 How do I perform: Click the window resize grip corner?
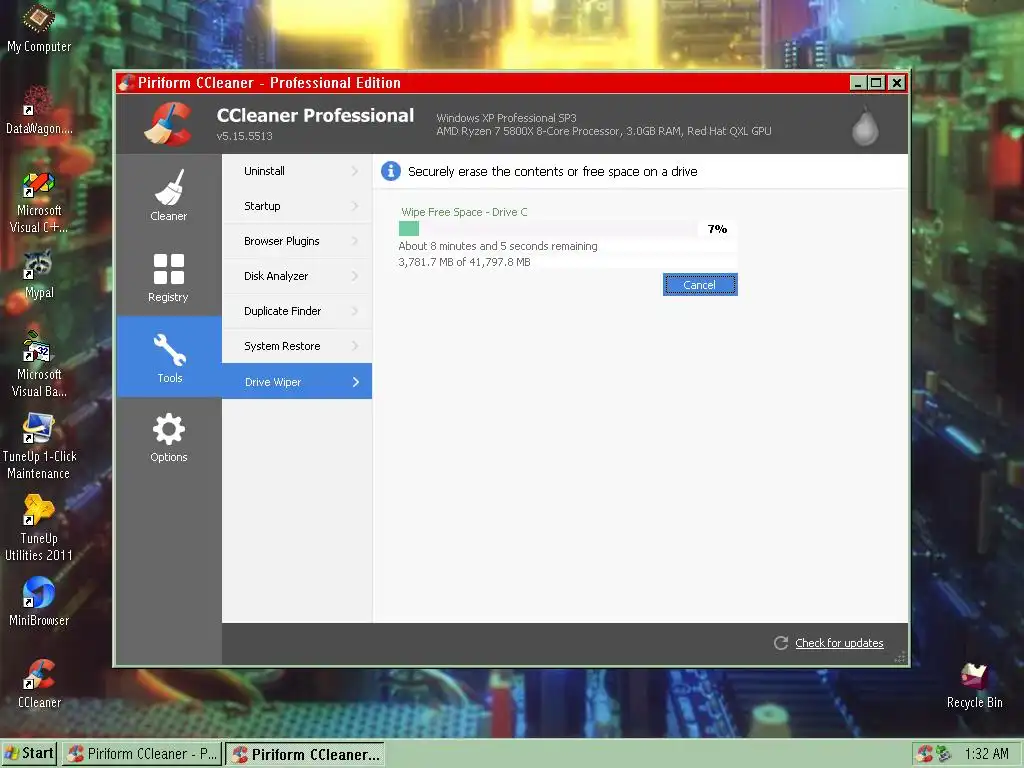pos(901,657)
